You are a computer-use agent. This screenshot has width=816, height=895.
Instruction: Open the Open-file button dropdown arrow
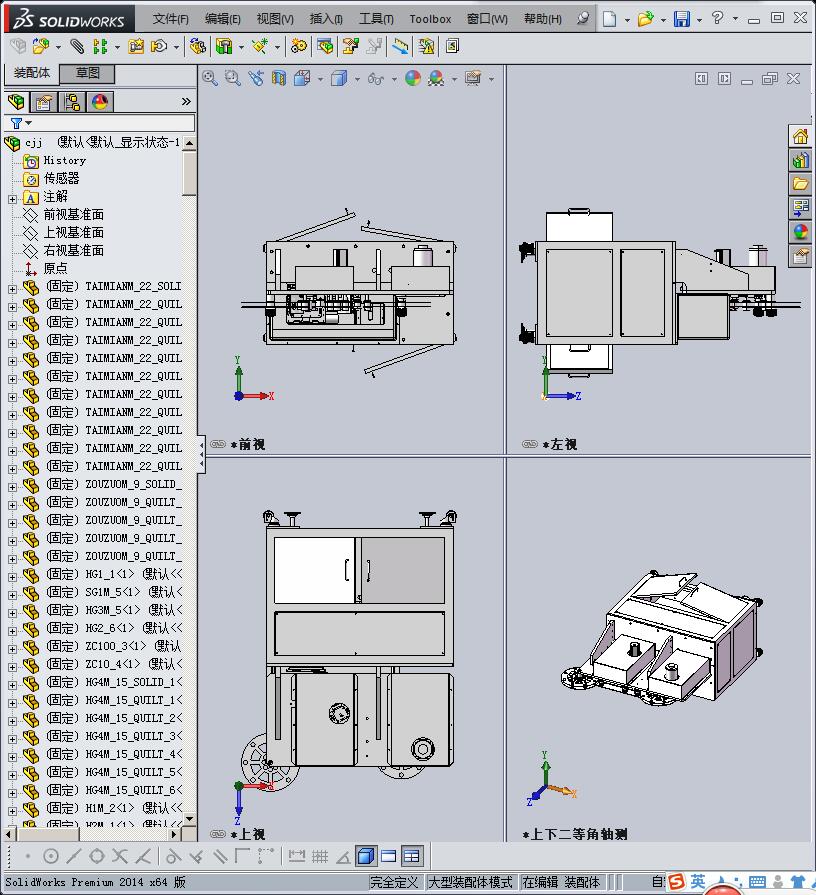pos(663,20)
